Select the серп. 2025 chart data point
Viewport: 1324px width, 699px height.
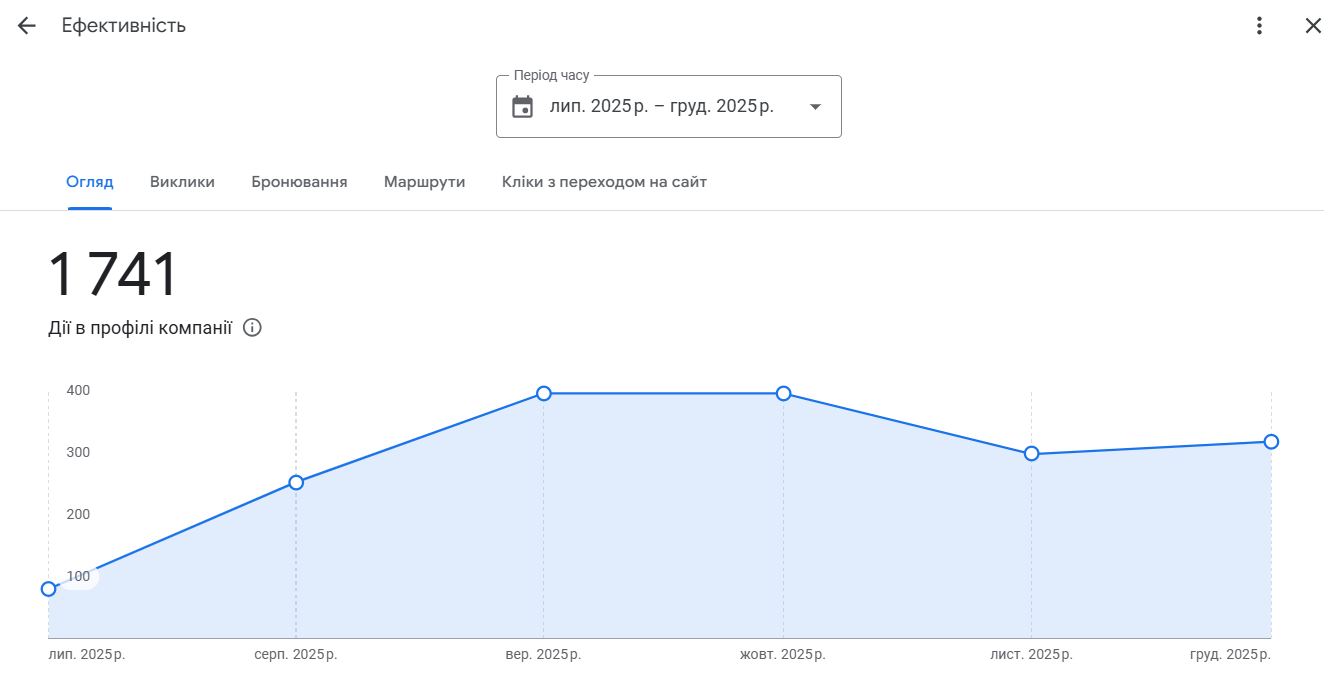296,483
